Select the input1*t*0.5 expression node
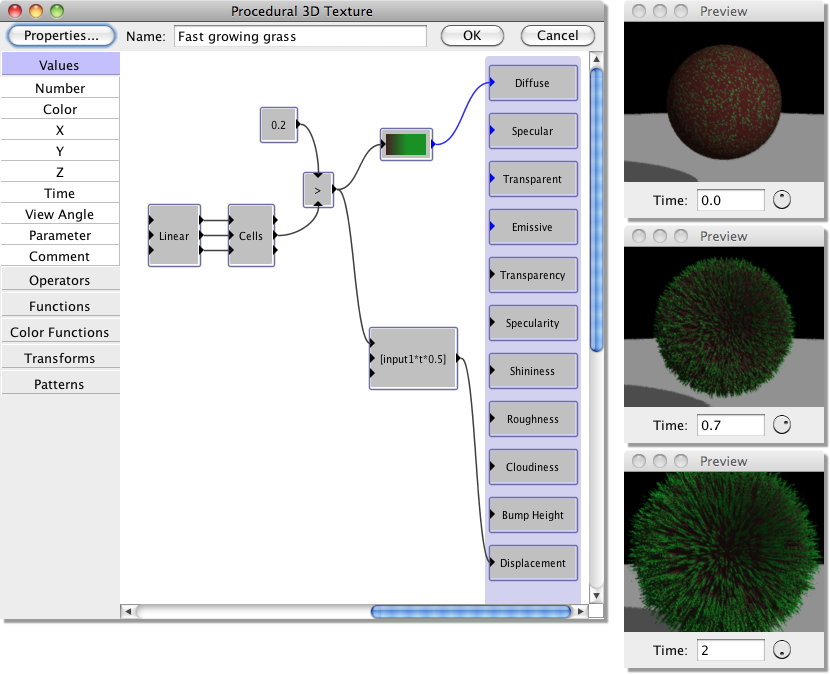This screenshot has width=830, height=674. (x=413, y=358)
